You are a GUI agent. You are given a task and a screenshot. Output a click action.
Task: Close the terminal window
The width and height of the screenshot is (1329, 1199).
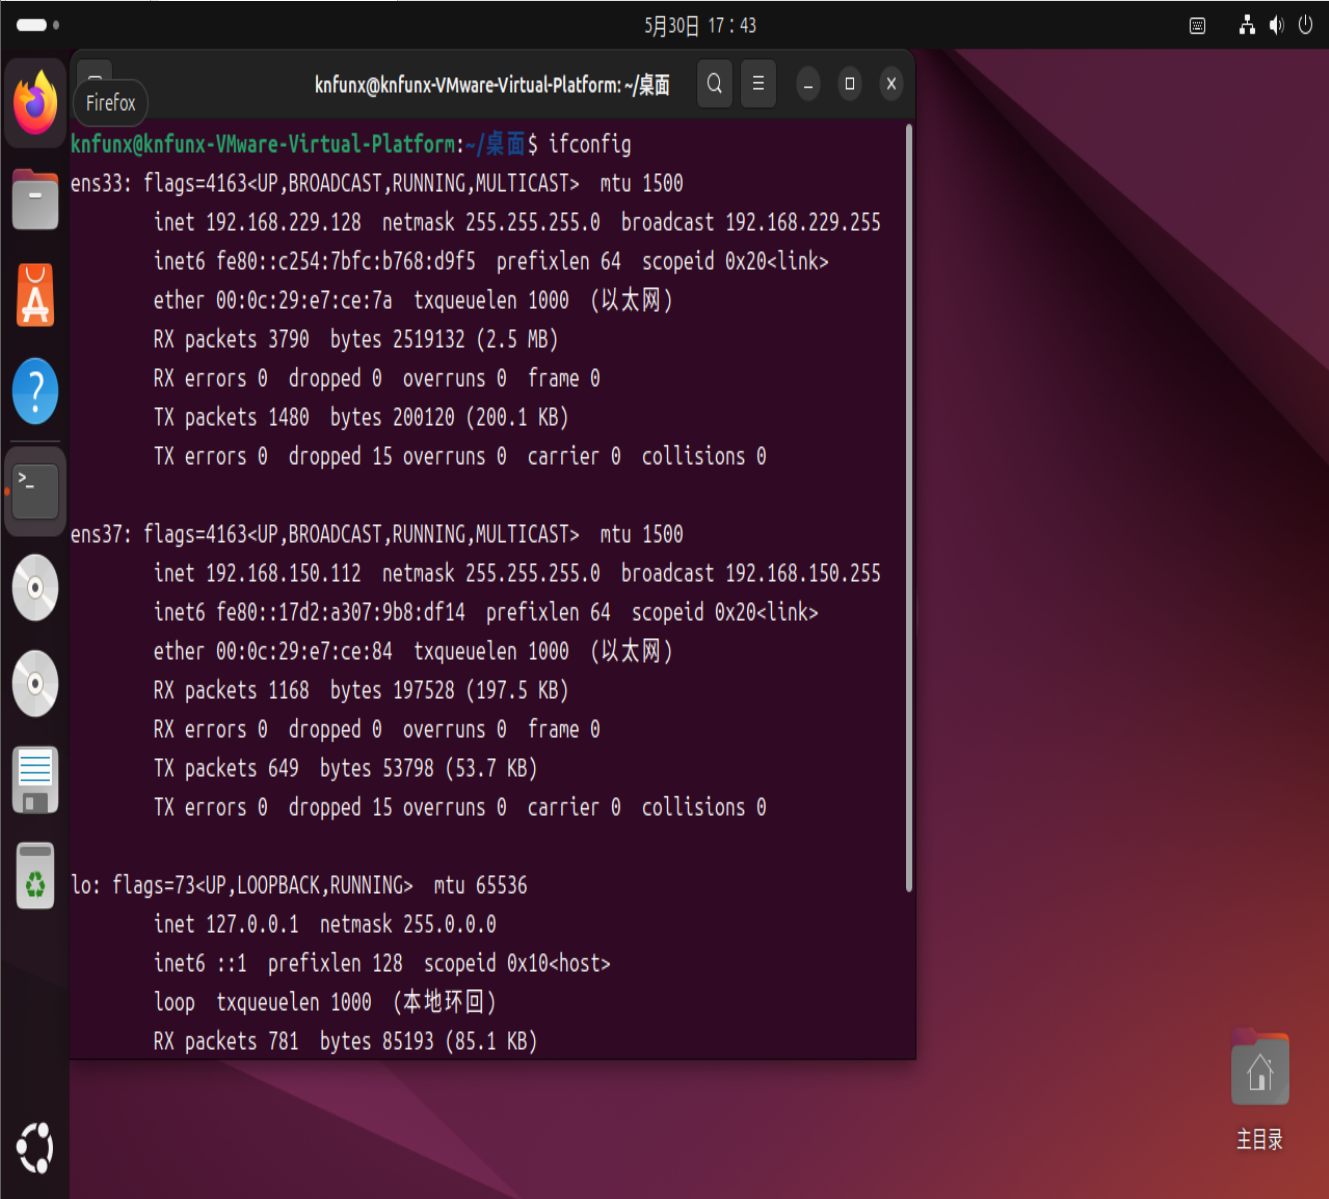click(x=891, y=84)
